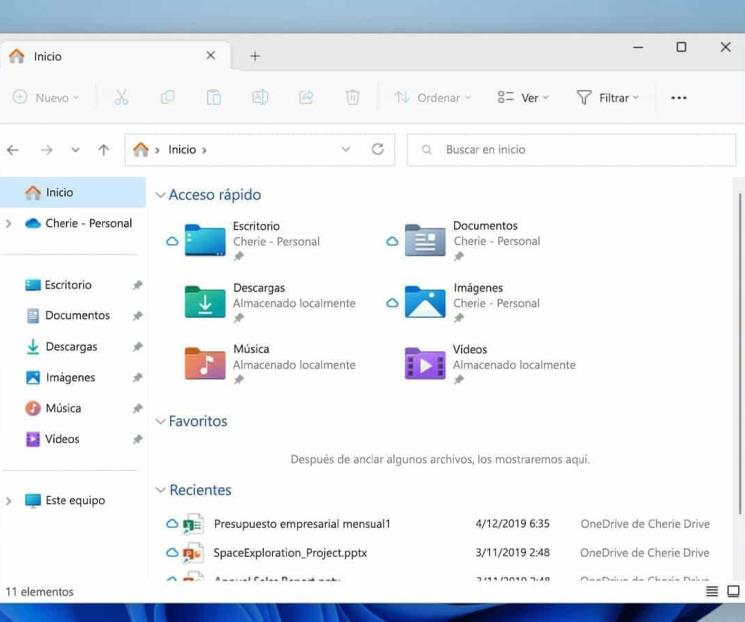Image resolution: width=745 pixels, height=622 pixels.
Task: Click the date 3/11/2019 2:48 of SpaceExploration_Project.pptx
Action: [x=513, y=553]
